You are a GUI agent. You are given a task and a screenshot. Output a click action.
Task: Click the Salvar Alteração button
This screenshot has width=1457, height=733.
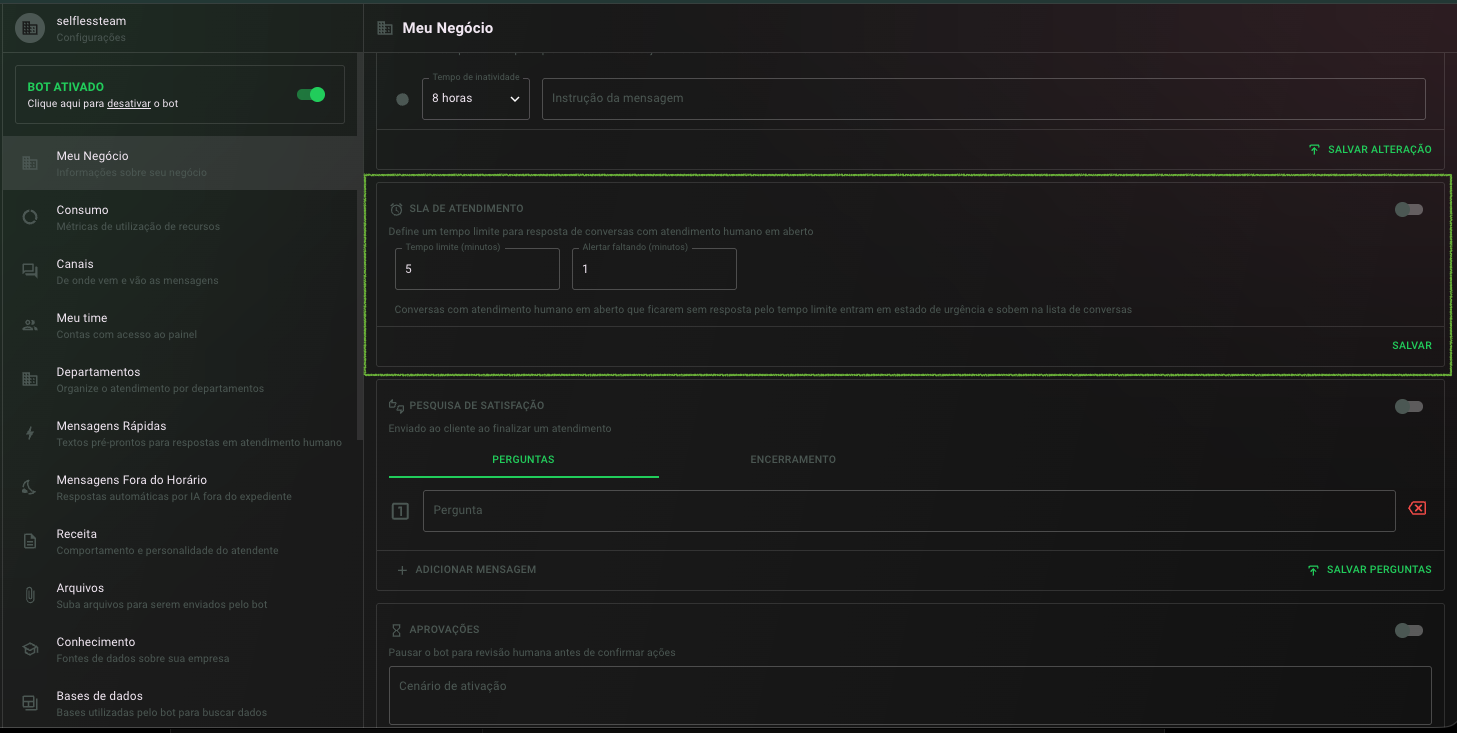pos(1369,149)
